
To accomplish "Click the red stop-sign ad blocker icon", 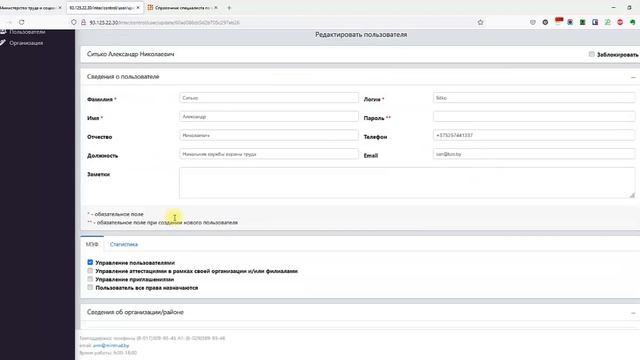I will coord(620,22).
